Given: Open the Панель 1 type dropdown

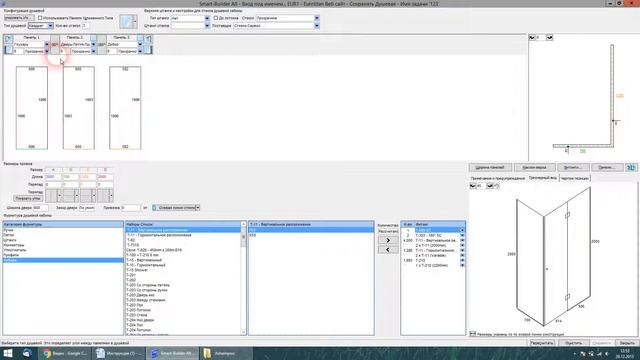Looking at the screenshot, I should [x=47, y=44].
